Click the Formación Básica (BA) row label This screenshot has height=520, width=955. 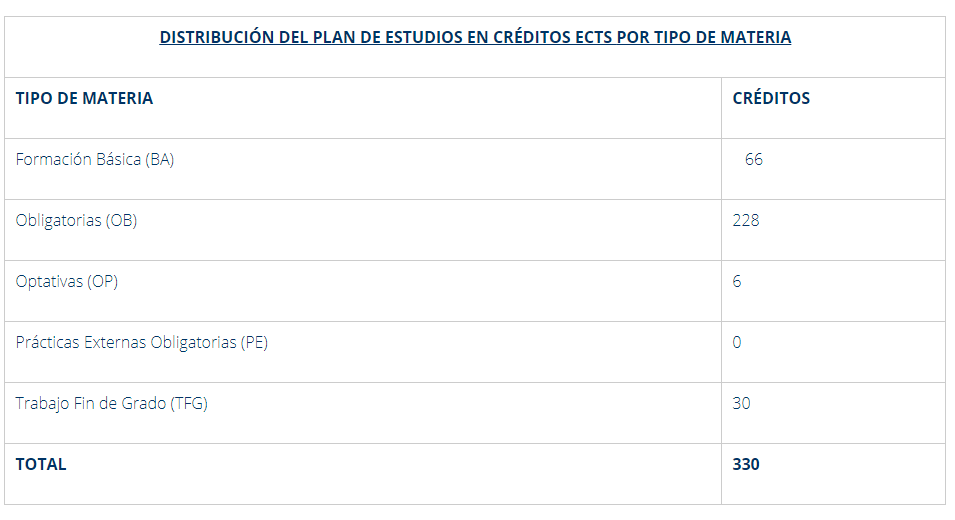click(x=95, y=160)
